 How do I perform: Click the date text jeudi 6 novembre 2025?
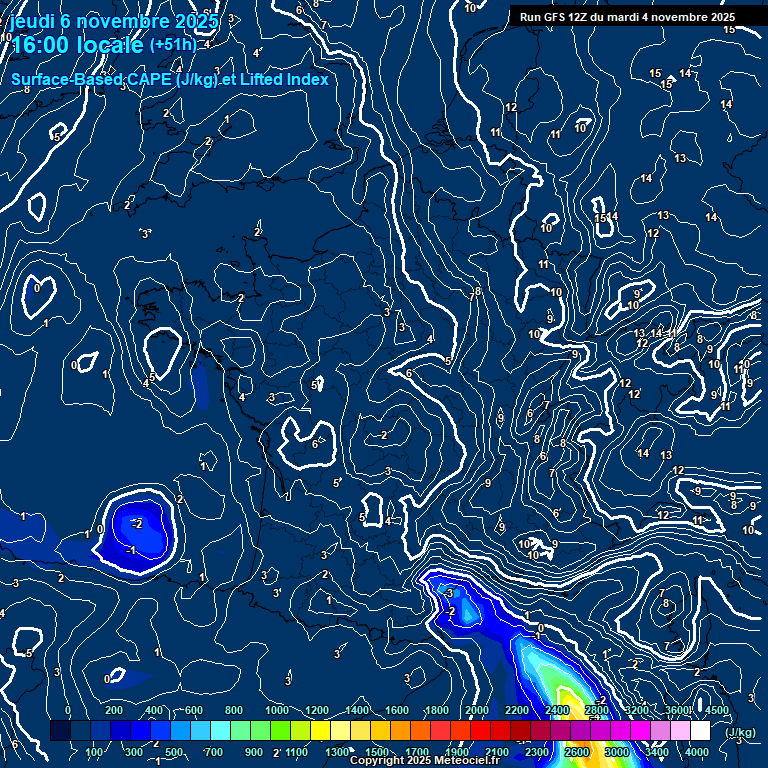point(114,21)
